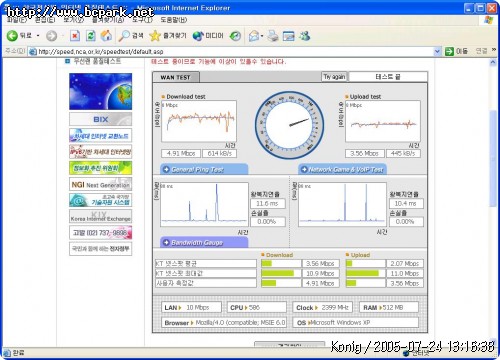Click the Mail envelope toolbar icon
This screenshot has width=500, height=360.
(254, 36)
